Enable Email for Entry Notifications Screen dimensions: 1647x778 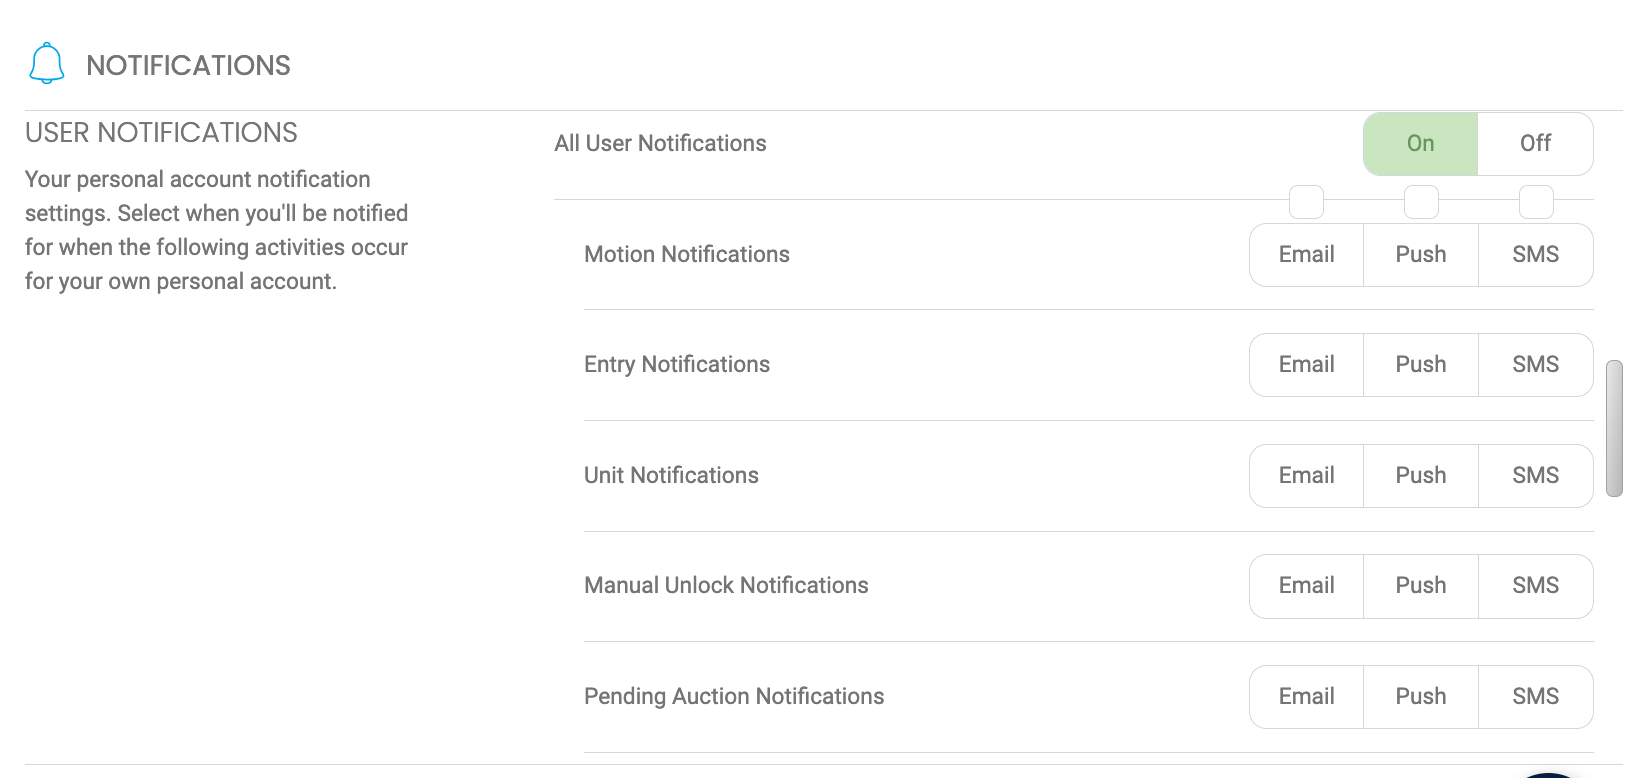[x=1305, y=365]
